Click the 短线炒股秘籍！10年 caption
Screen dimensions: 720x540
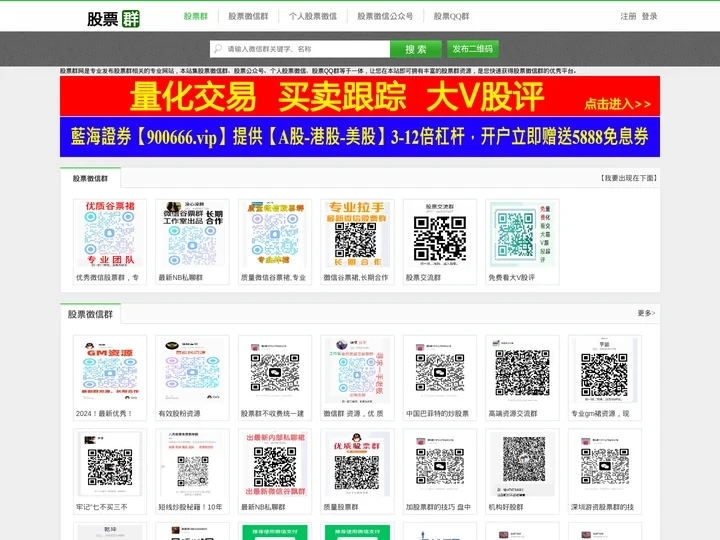[x=190, y=507]
